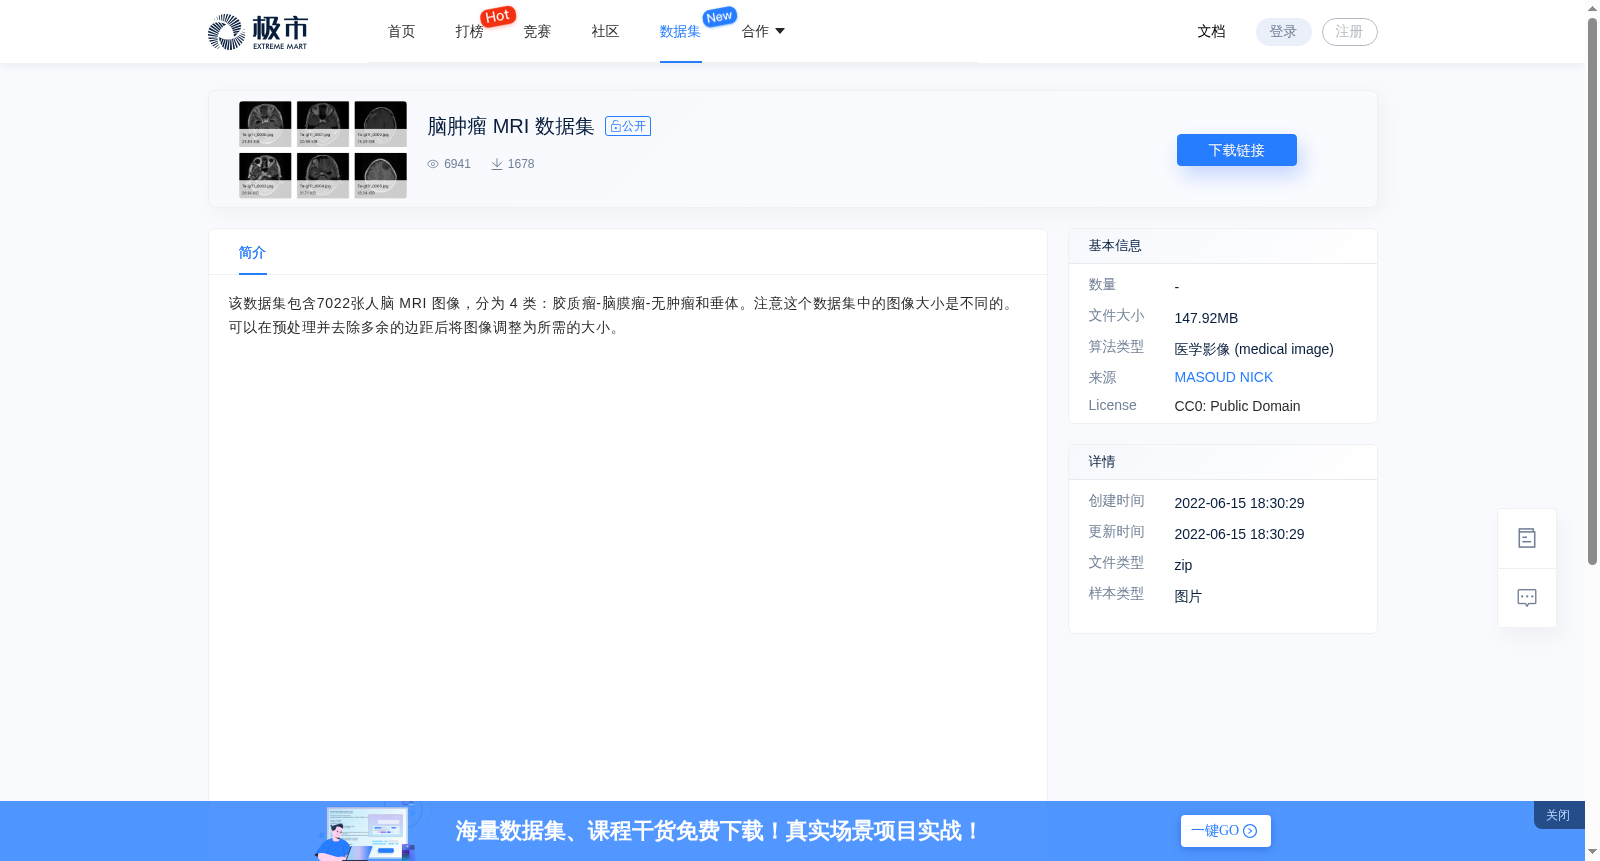This screenshot has width=1600, height=861.
Task: Click the file size value 147.92MB
Action: pyautogui.click(x=1206, y=318)
